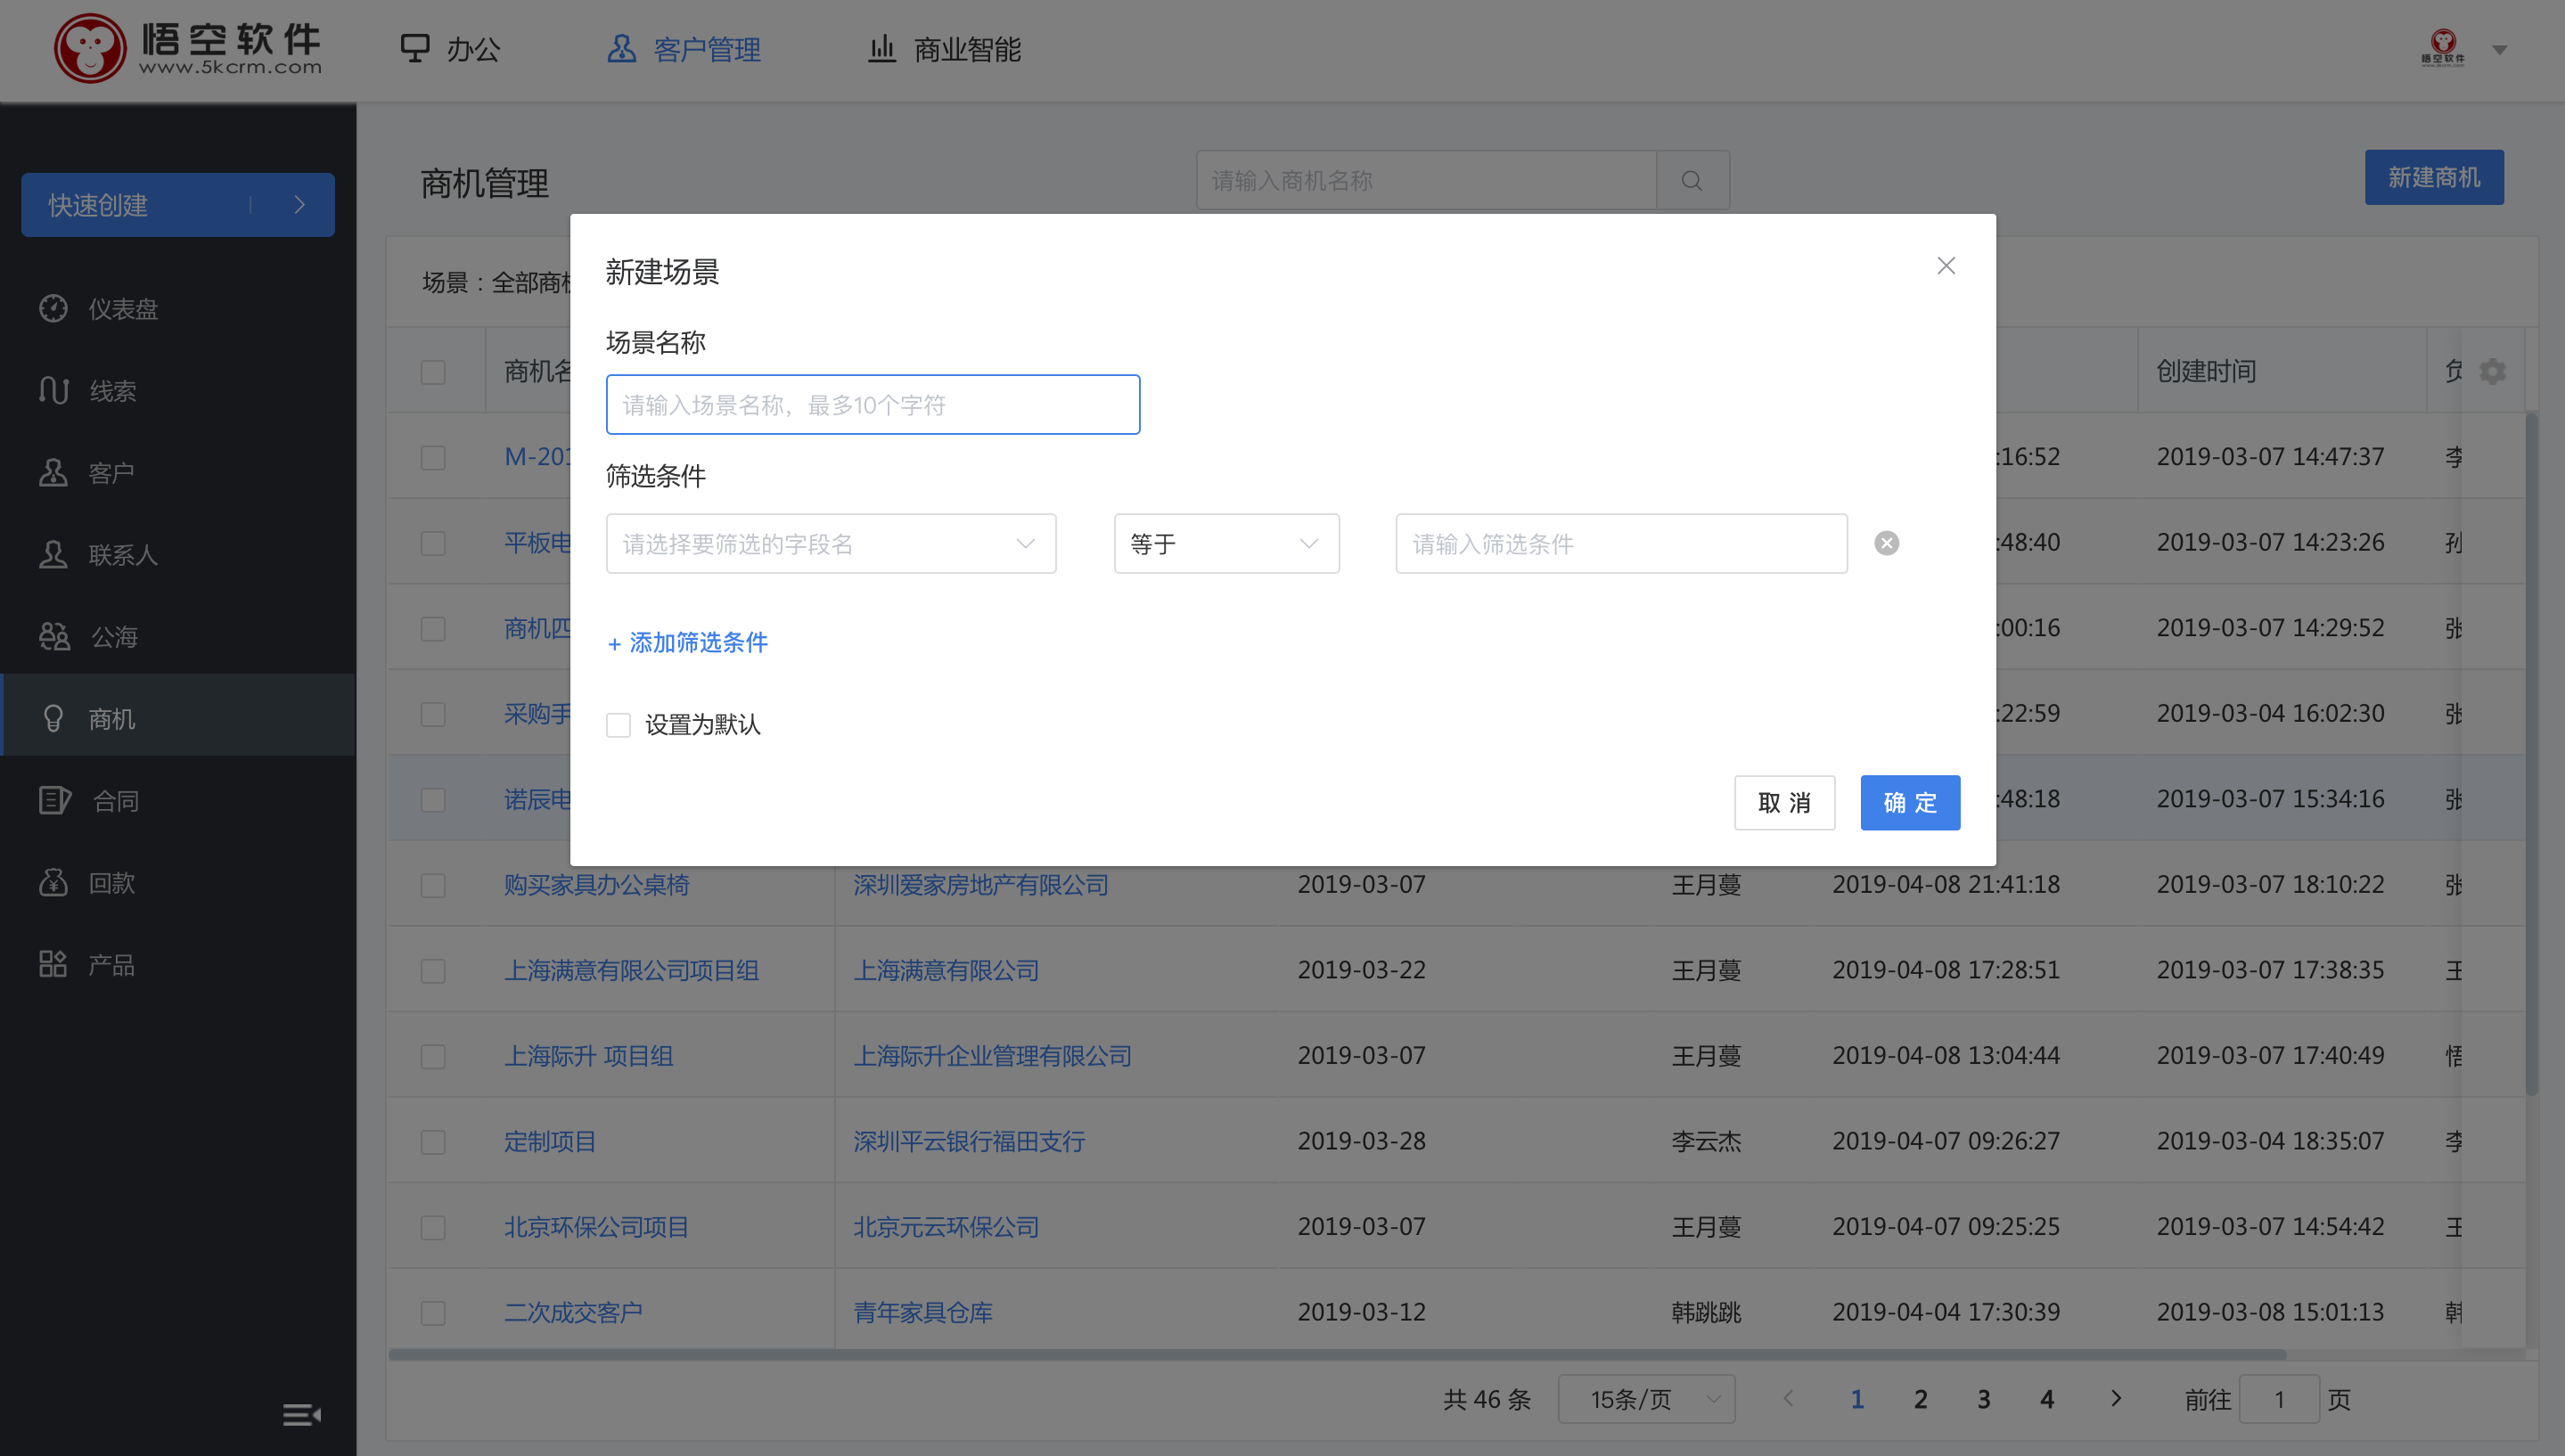This screenshot has height=1456, width=2565.
Task: Go to page 4
Action: (x=2047, y=1399)
